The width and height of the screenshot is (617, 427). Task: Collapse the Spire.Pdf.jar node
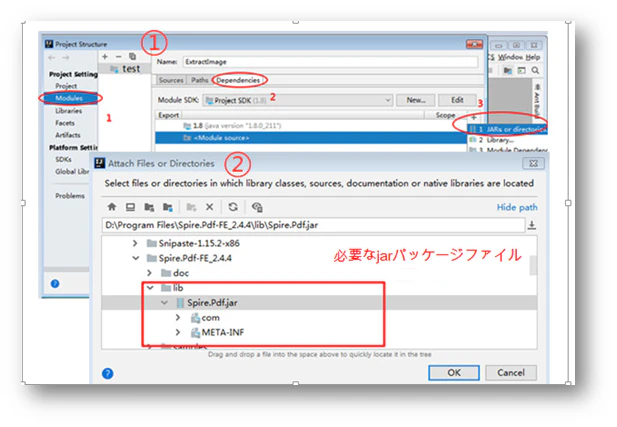click(164, 303)
